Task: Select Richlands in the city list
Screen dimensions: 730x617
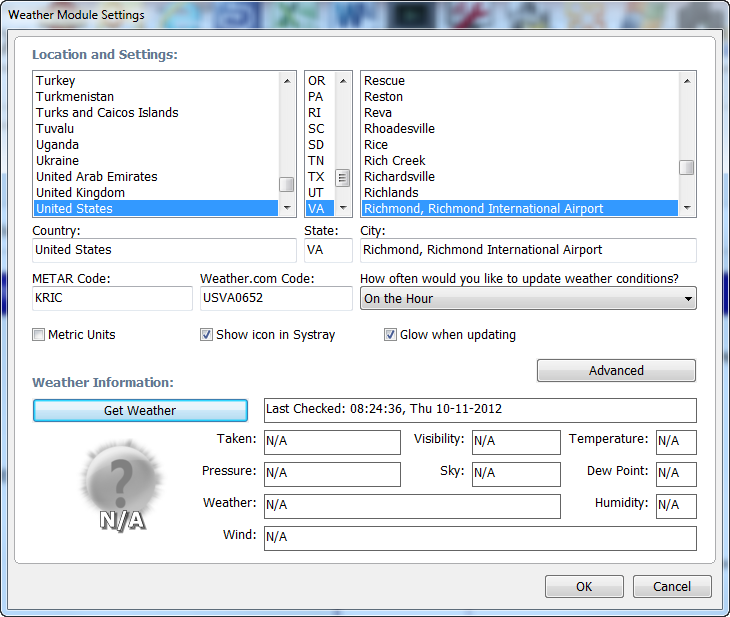Action: (391, 192)
